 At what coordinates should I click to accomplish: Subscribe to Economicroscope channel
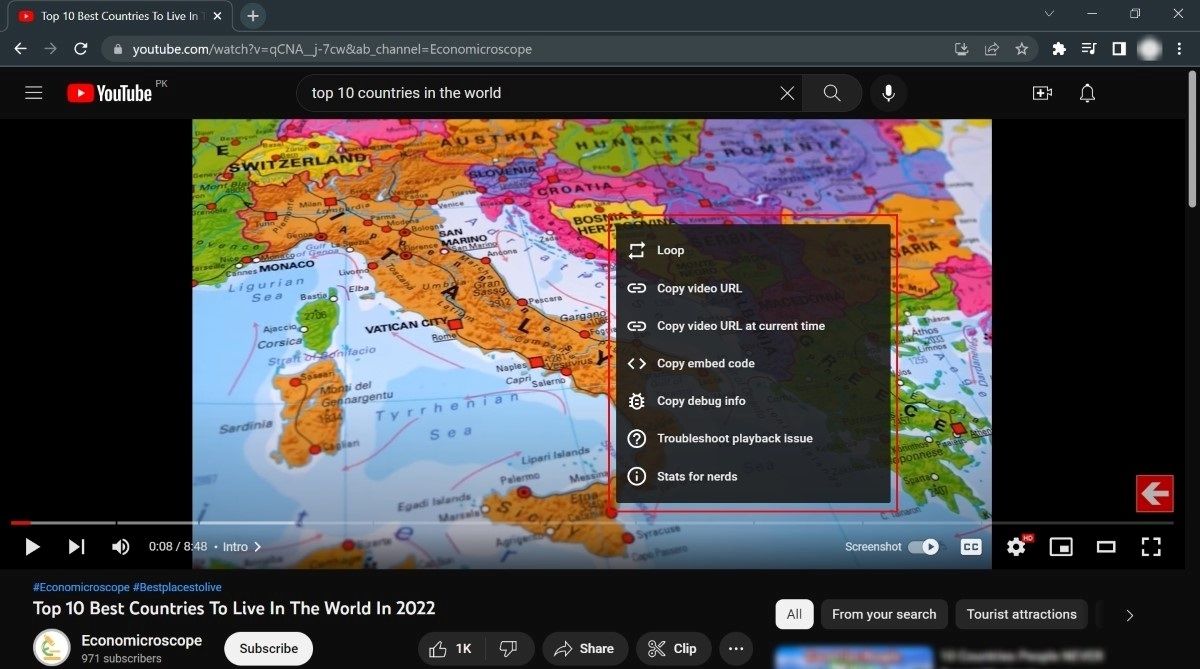268,648
